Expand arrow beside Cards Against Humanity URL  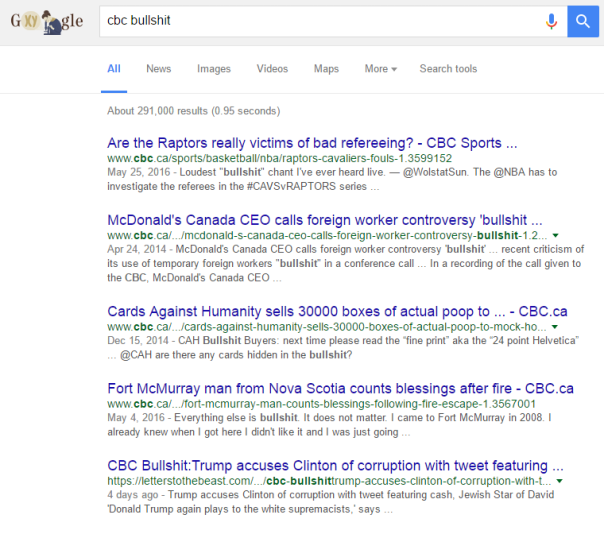[555, 327]
